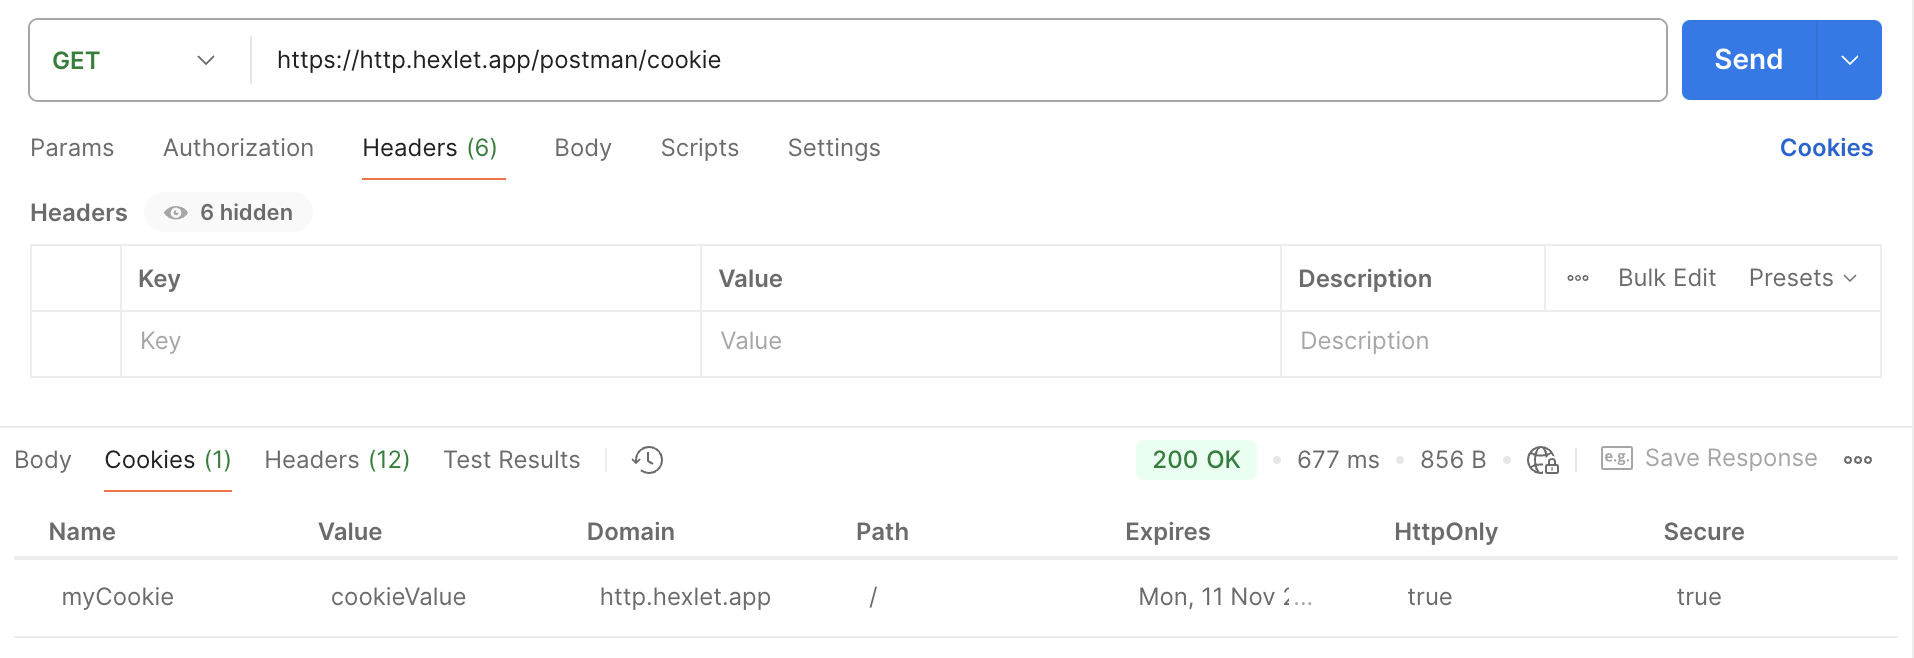Click the response history clock icon

tap(648, 460)
